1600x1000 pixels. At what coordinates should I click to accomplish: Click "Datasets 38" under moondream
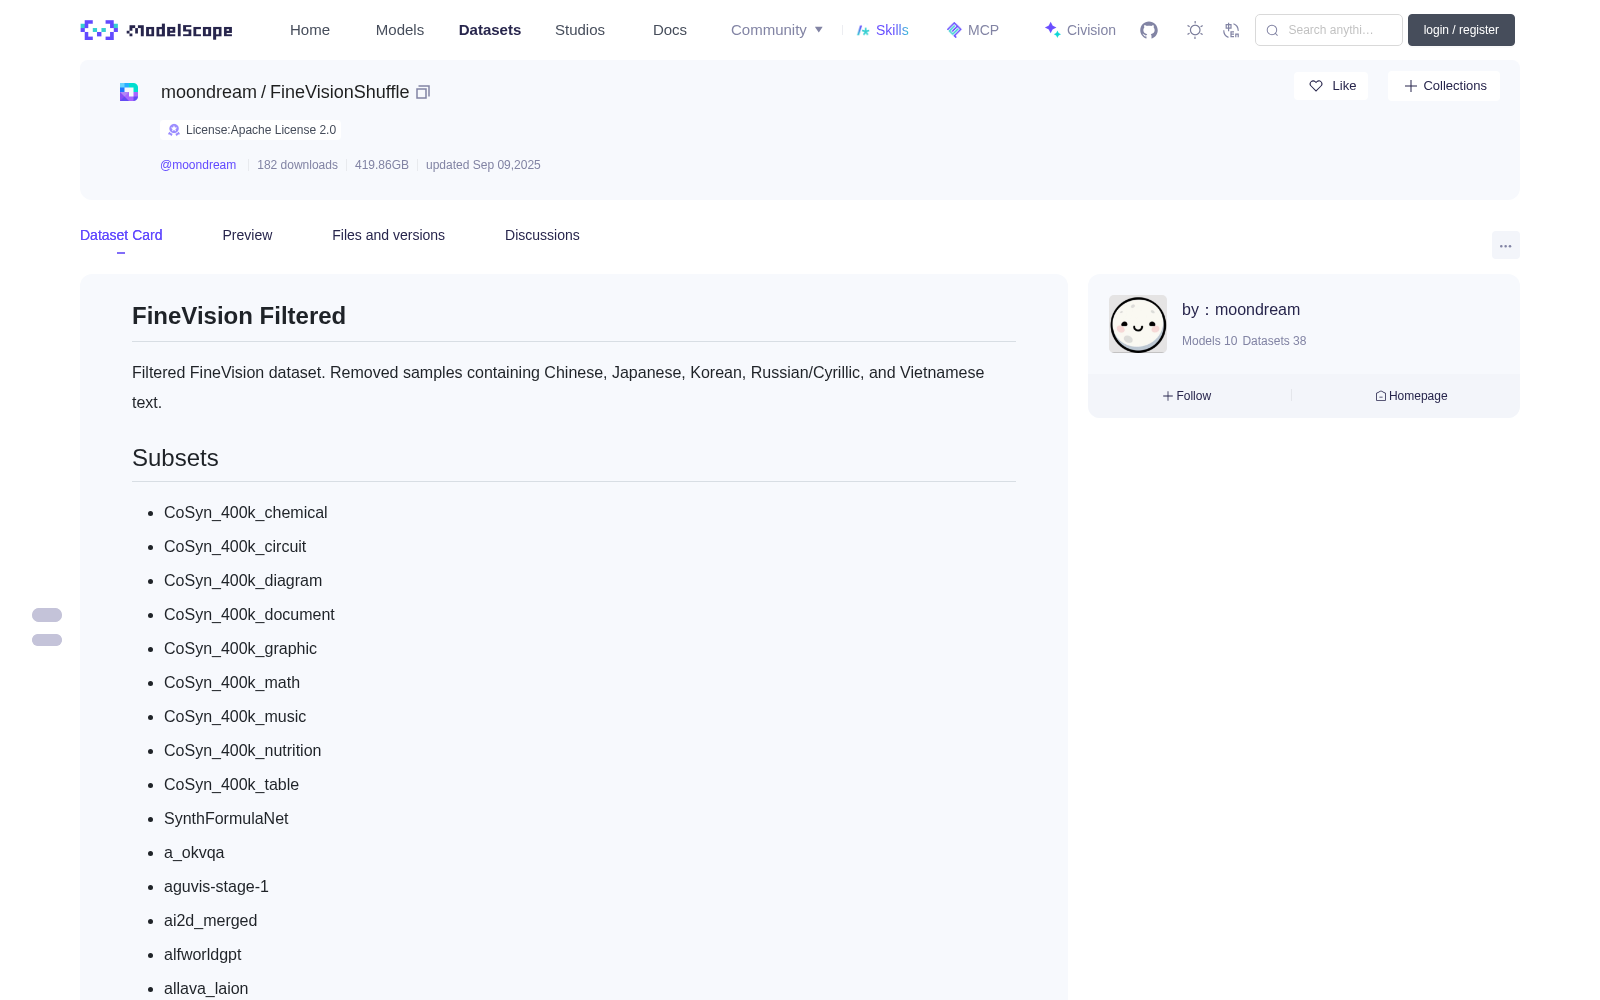[x=1274, y=341]
